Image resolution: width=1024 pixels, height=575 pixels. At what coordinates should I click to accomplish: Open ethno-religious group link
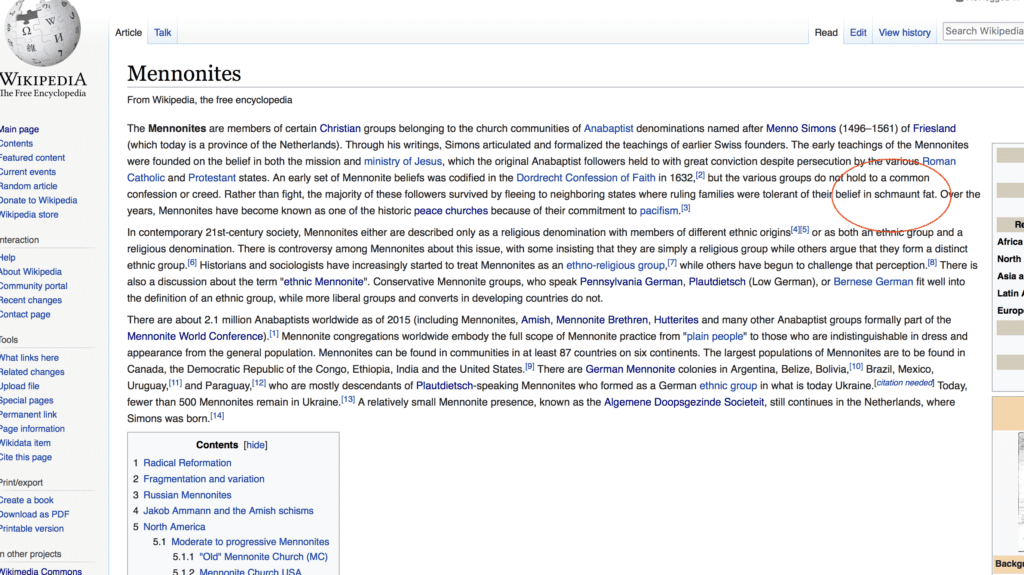[x=615, y=265]
